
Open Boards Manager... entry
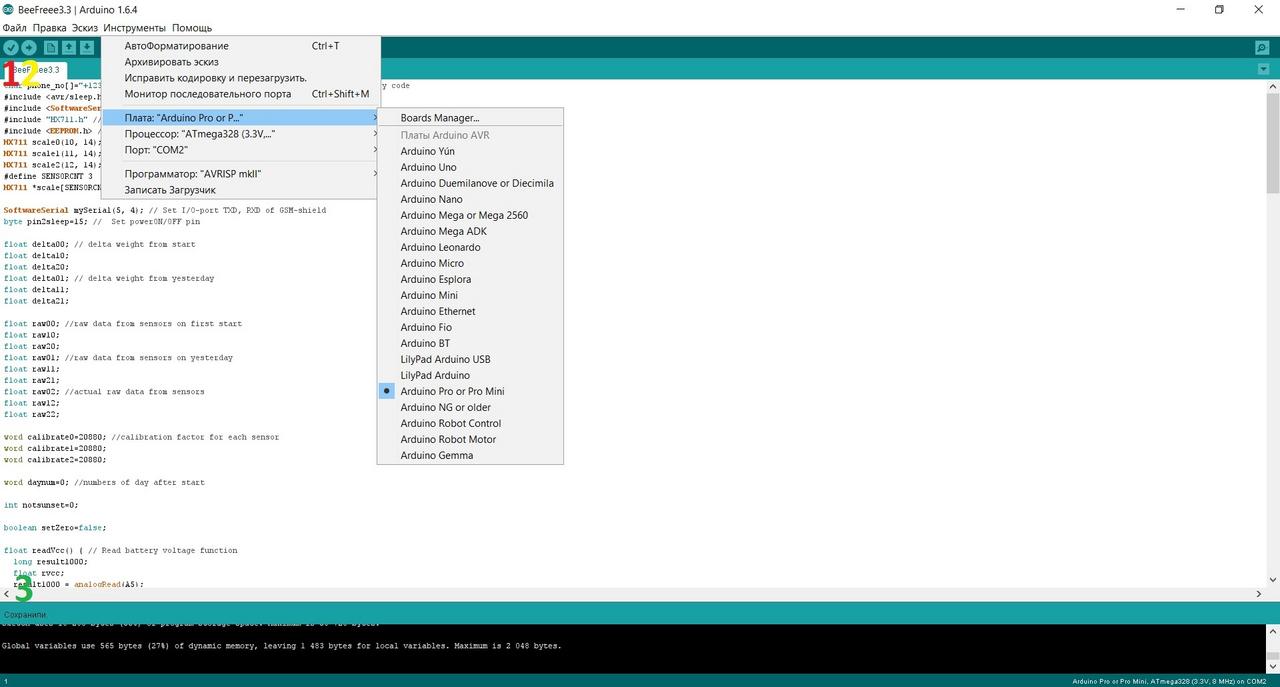coord(470,118)
